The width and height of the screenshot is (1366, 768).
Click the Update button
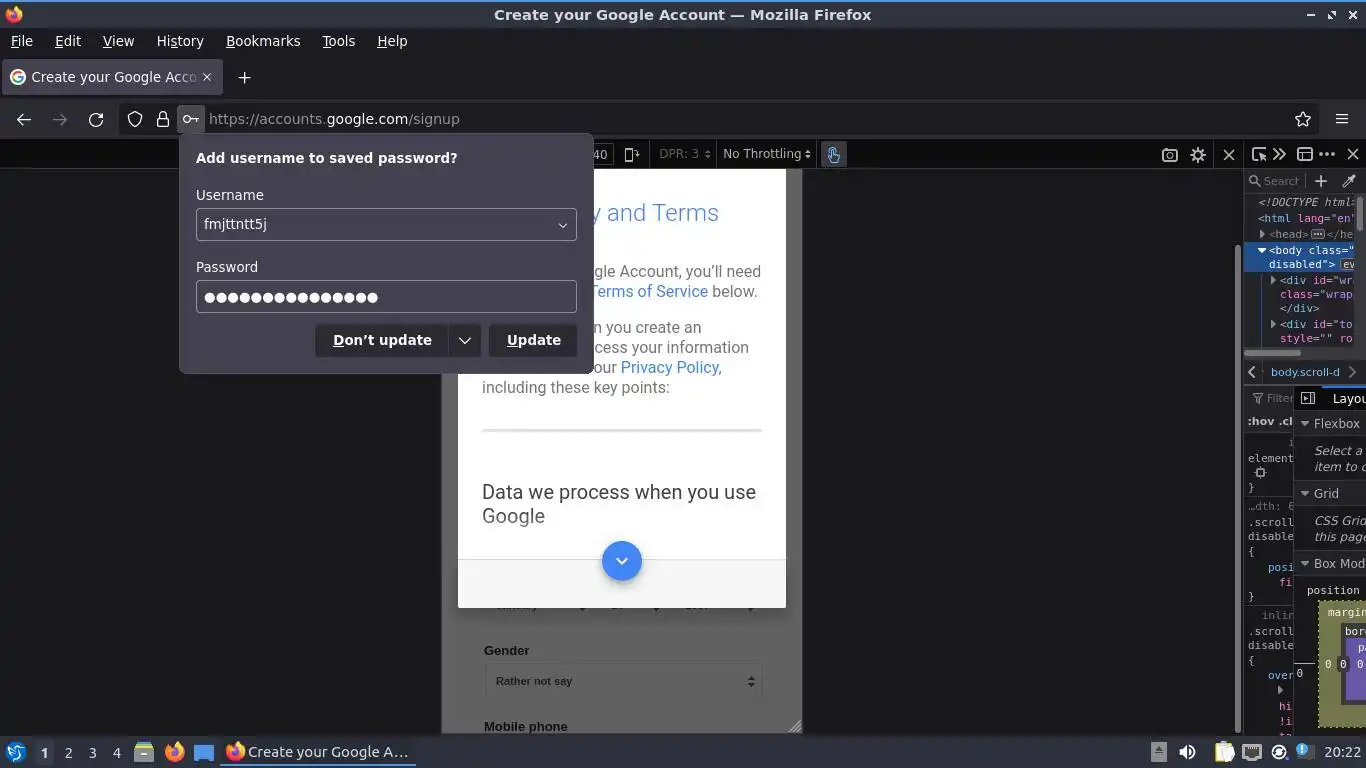coord(534,340)
